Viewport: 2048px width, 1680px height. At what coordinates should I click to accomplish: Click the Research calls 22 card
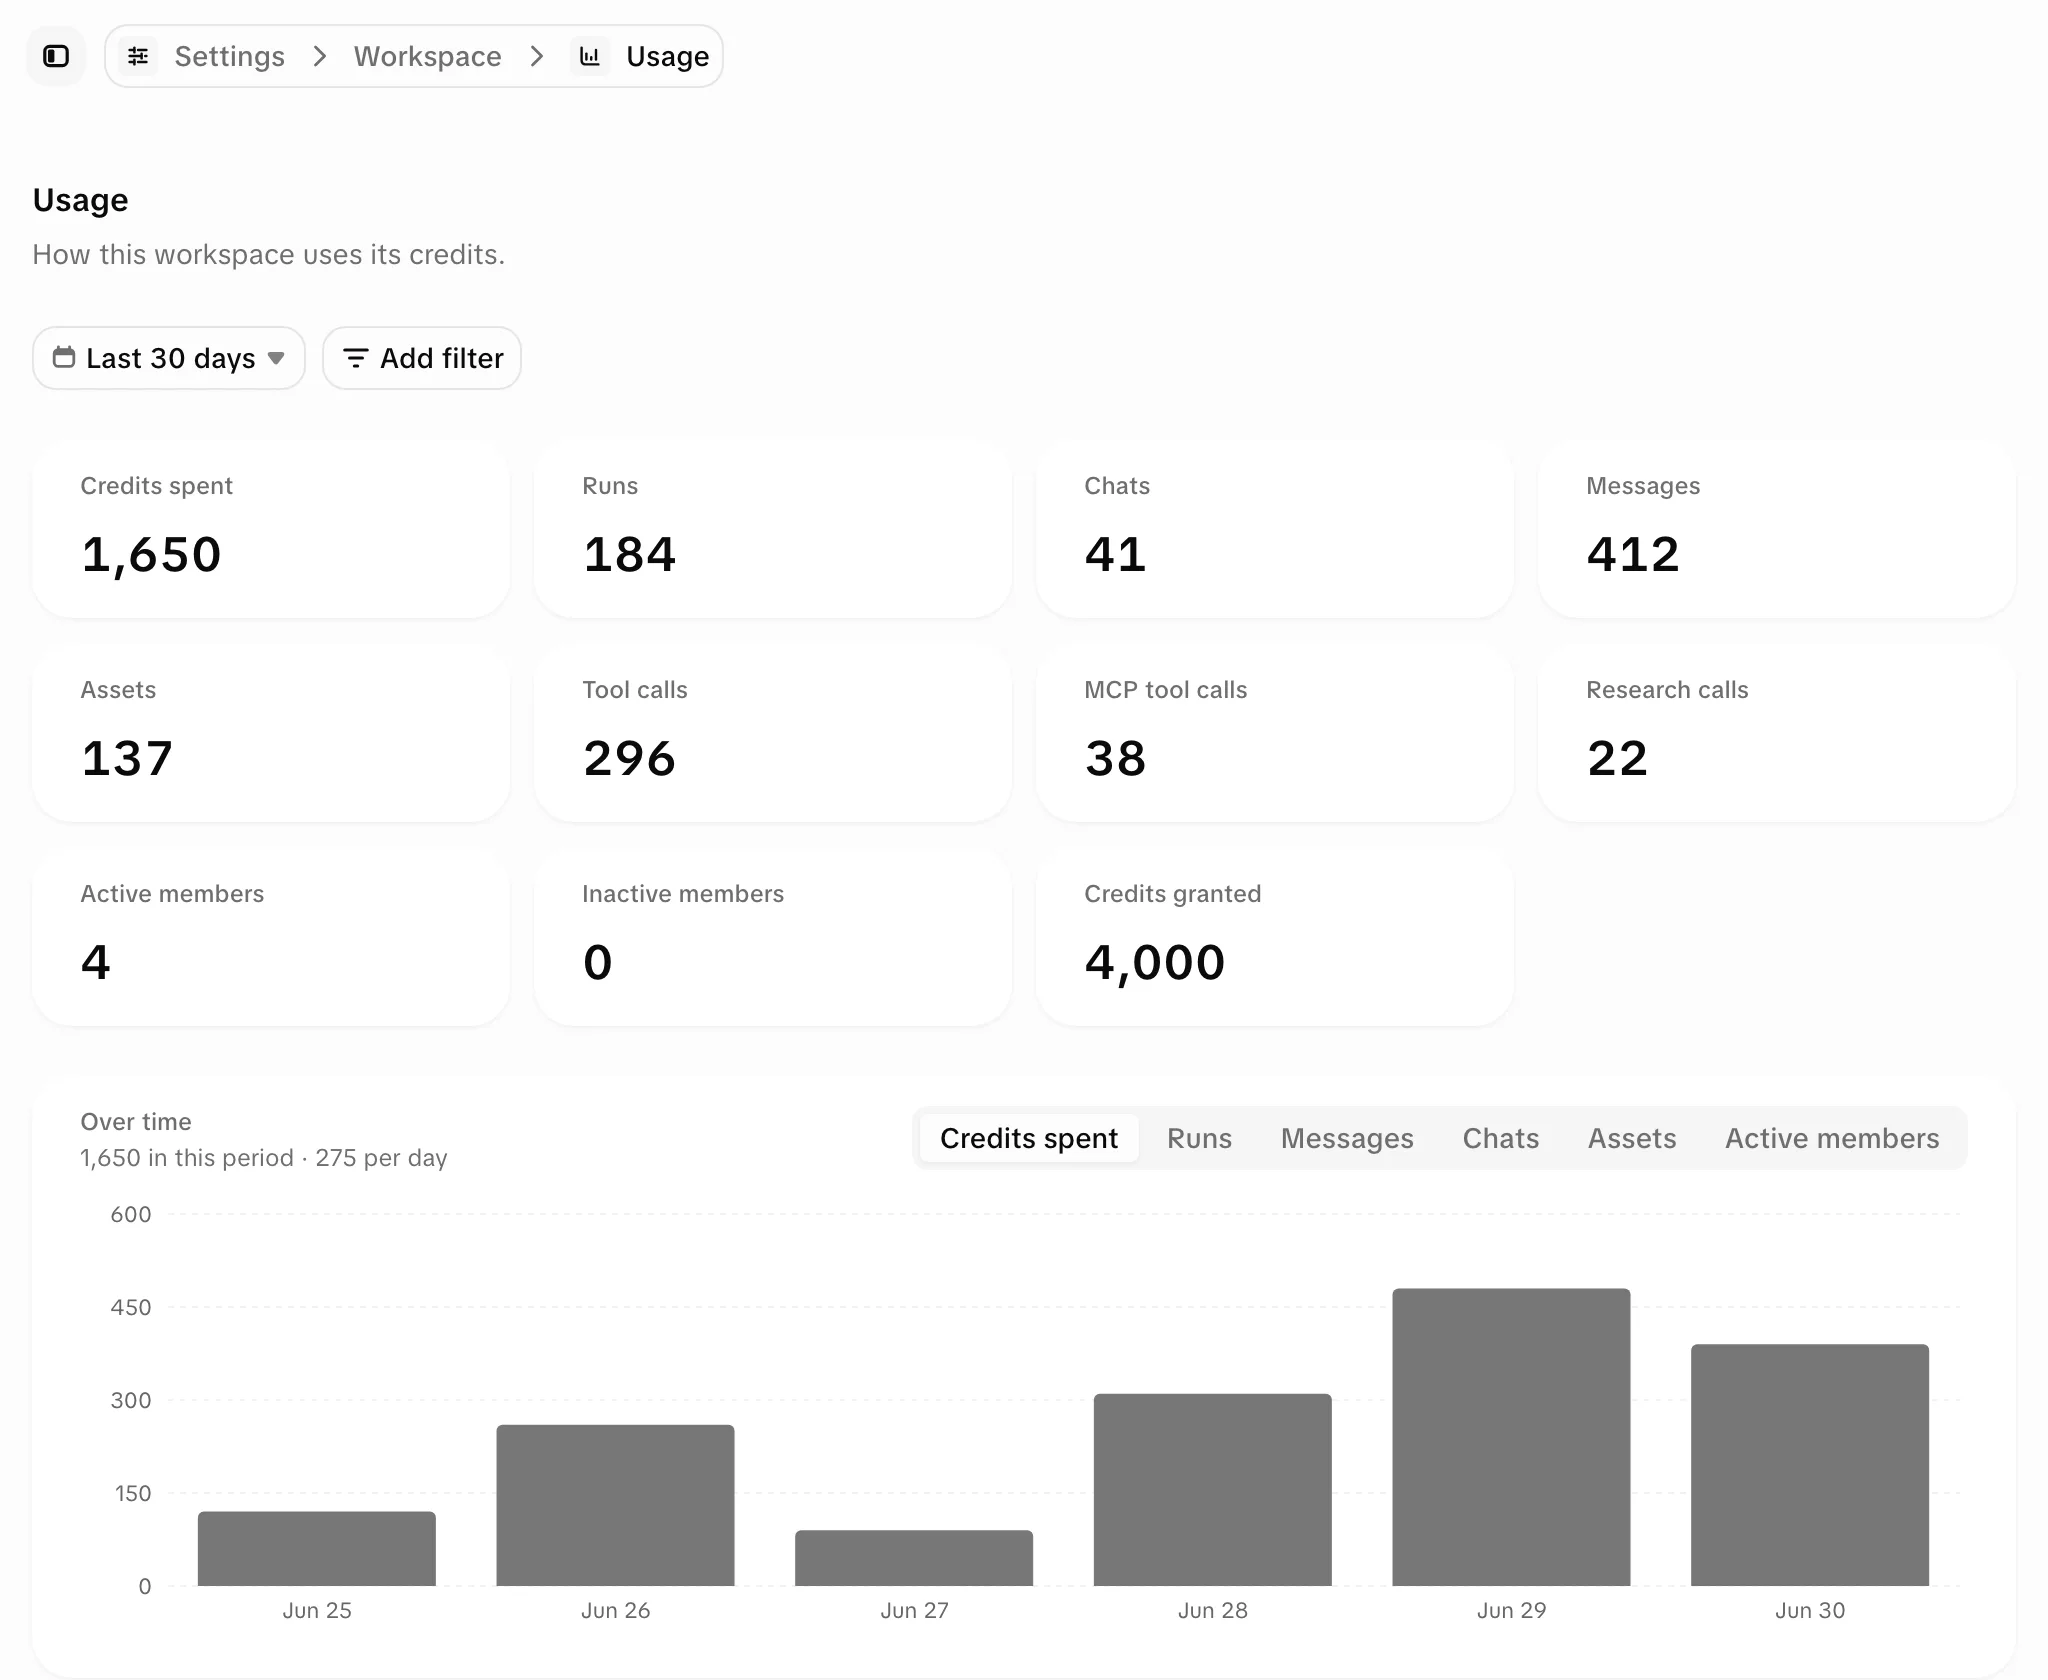tap(1777, 734)
